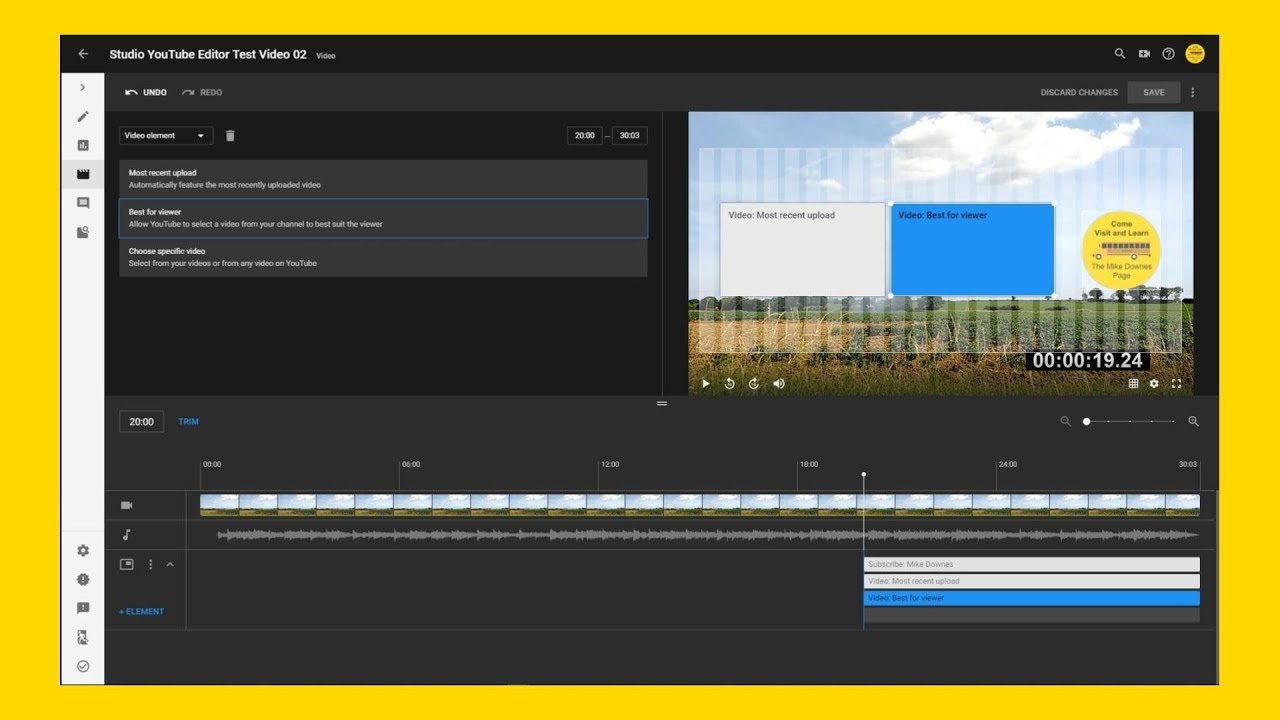Click the SAVE button
The image size is (1280, 720).
pyautogui.click(x=1154, y=92)
